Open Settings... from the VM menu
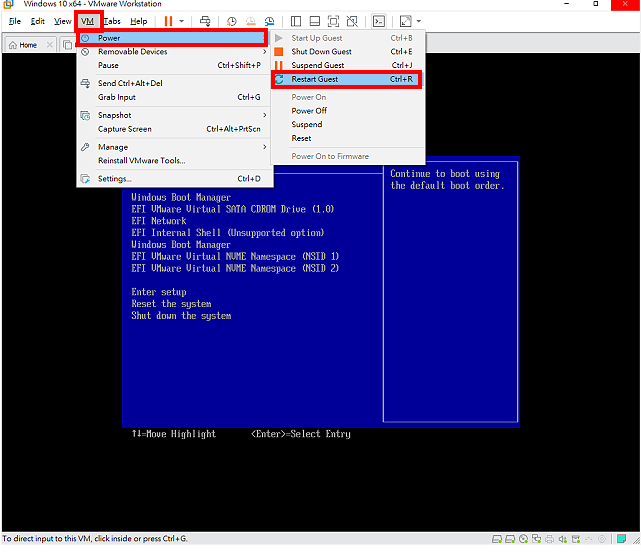The image size is (641, 553). 174,179
